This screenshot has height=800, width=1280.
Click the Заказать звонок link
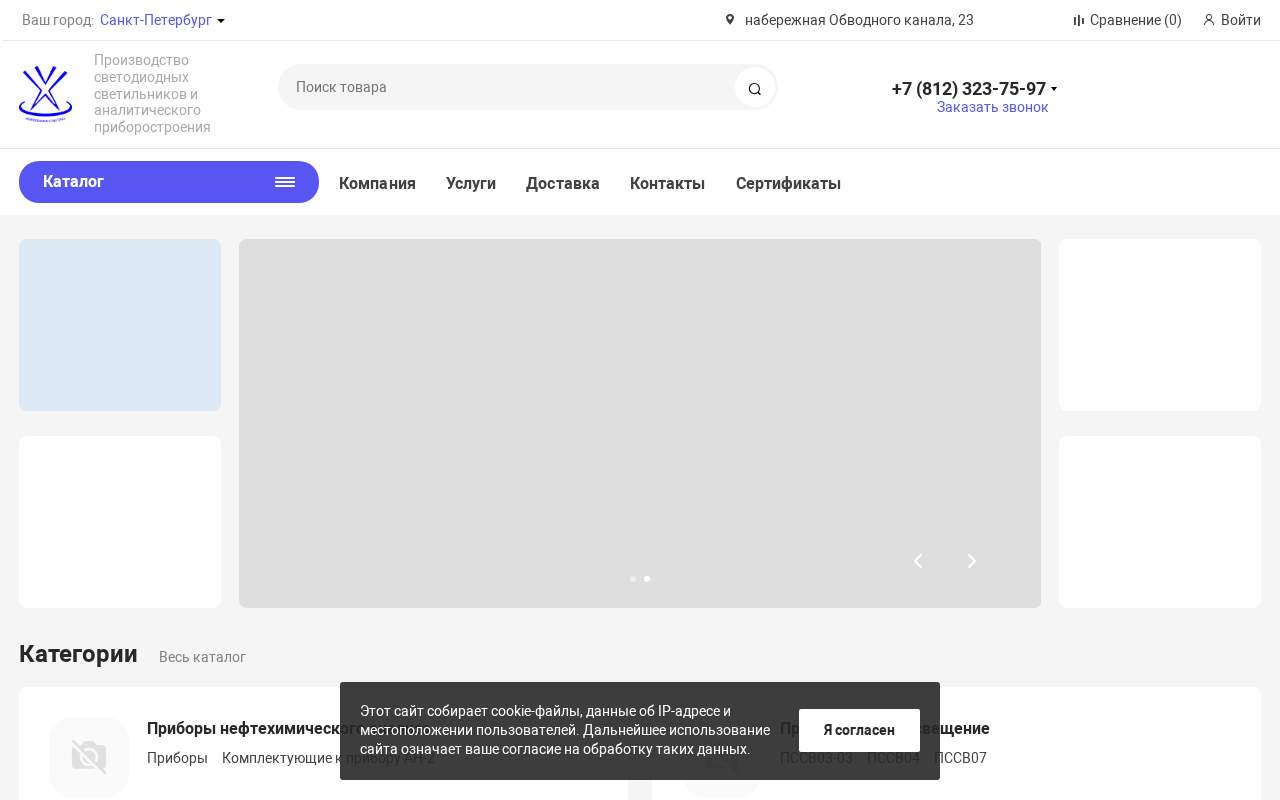tap(992, 107)
